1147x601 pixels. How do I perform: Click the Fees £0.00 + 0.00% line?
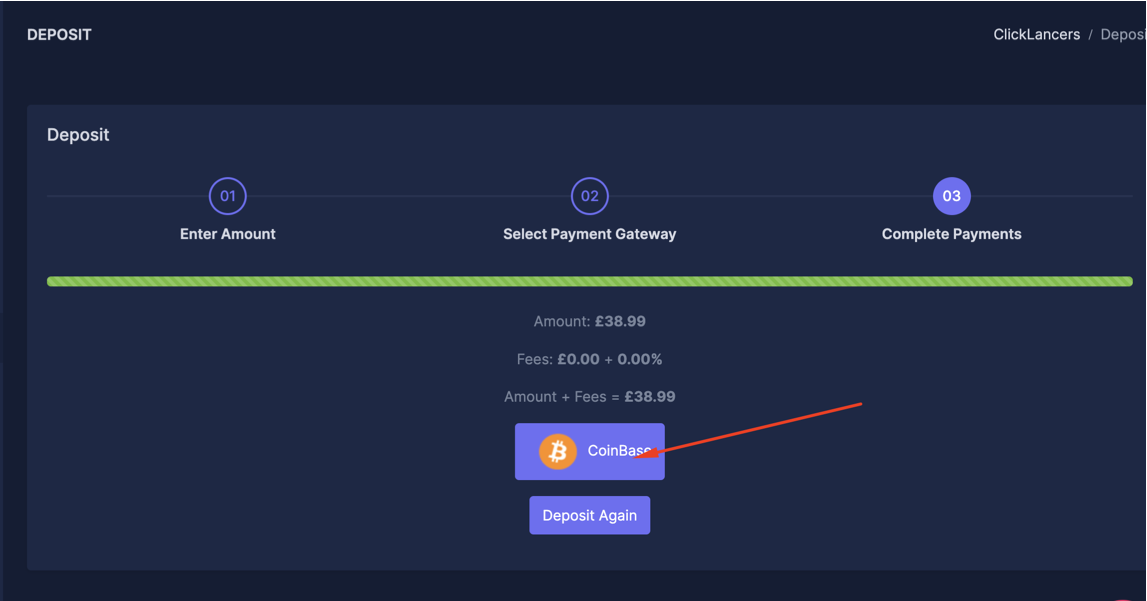click(590, 359)
